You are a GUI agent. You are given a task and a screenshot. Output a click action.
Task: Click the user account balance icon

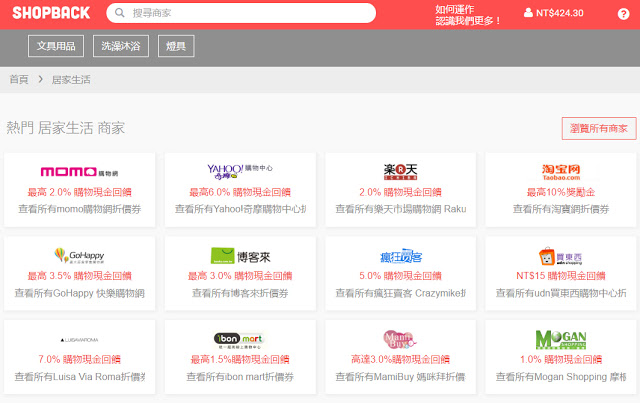coord(529,13)
